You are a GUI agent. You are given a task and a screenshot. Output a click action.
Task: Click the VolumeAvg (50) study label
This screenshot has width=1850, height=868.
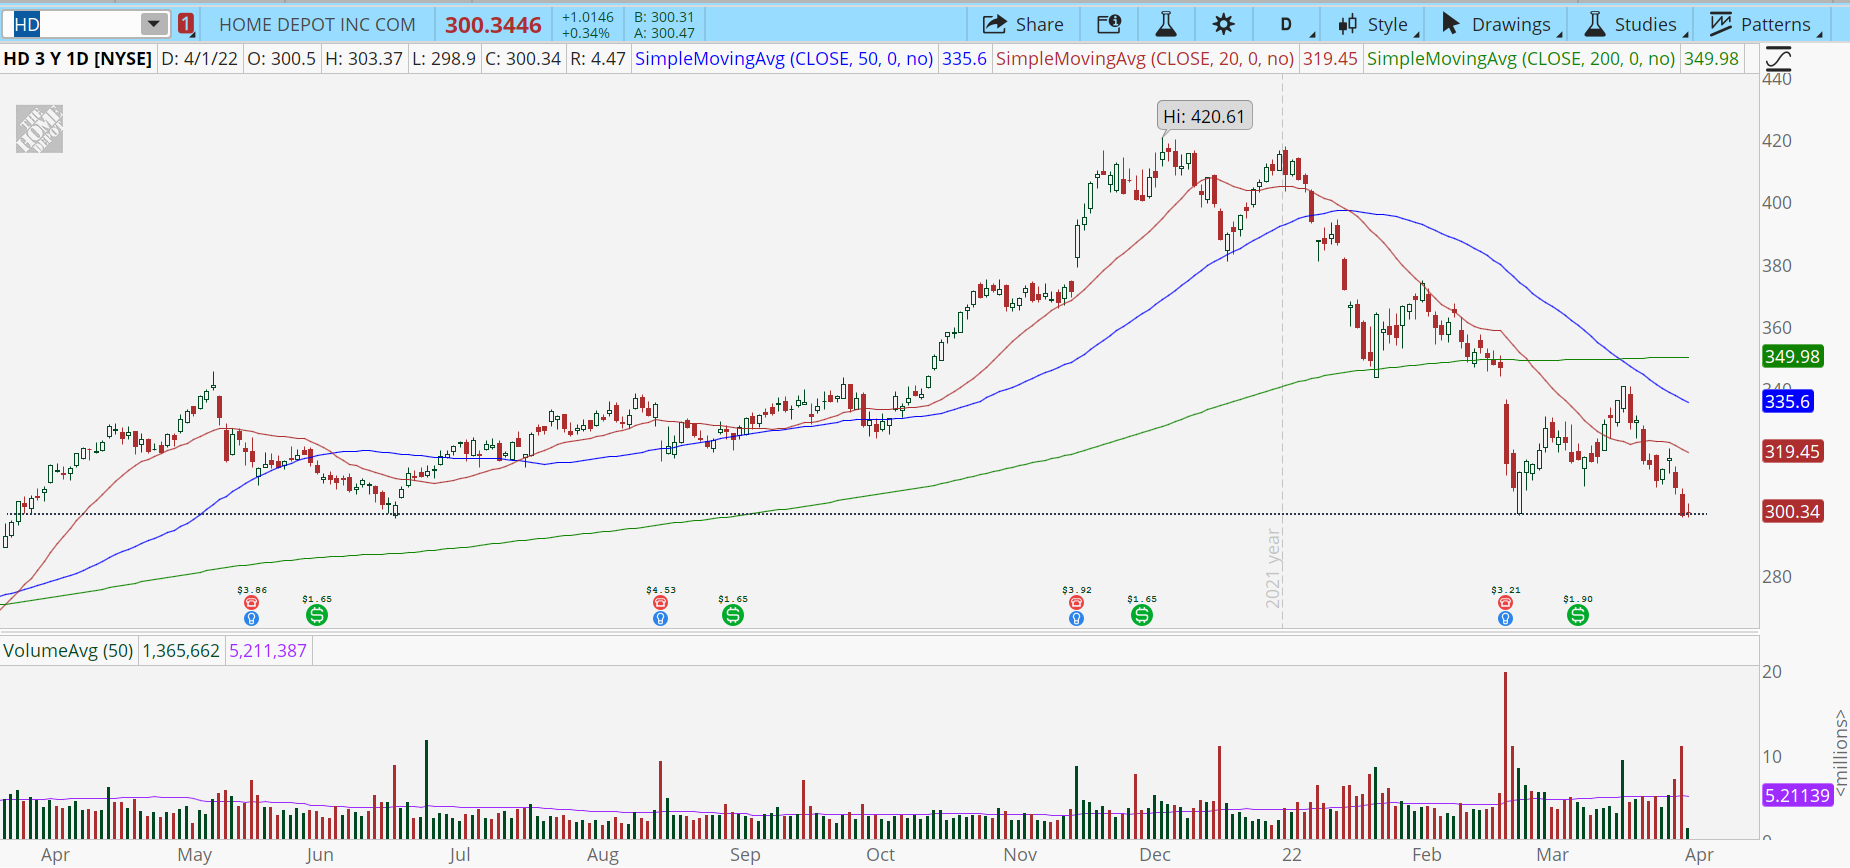click(68, 651)
